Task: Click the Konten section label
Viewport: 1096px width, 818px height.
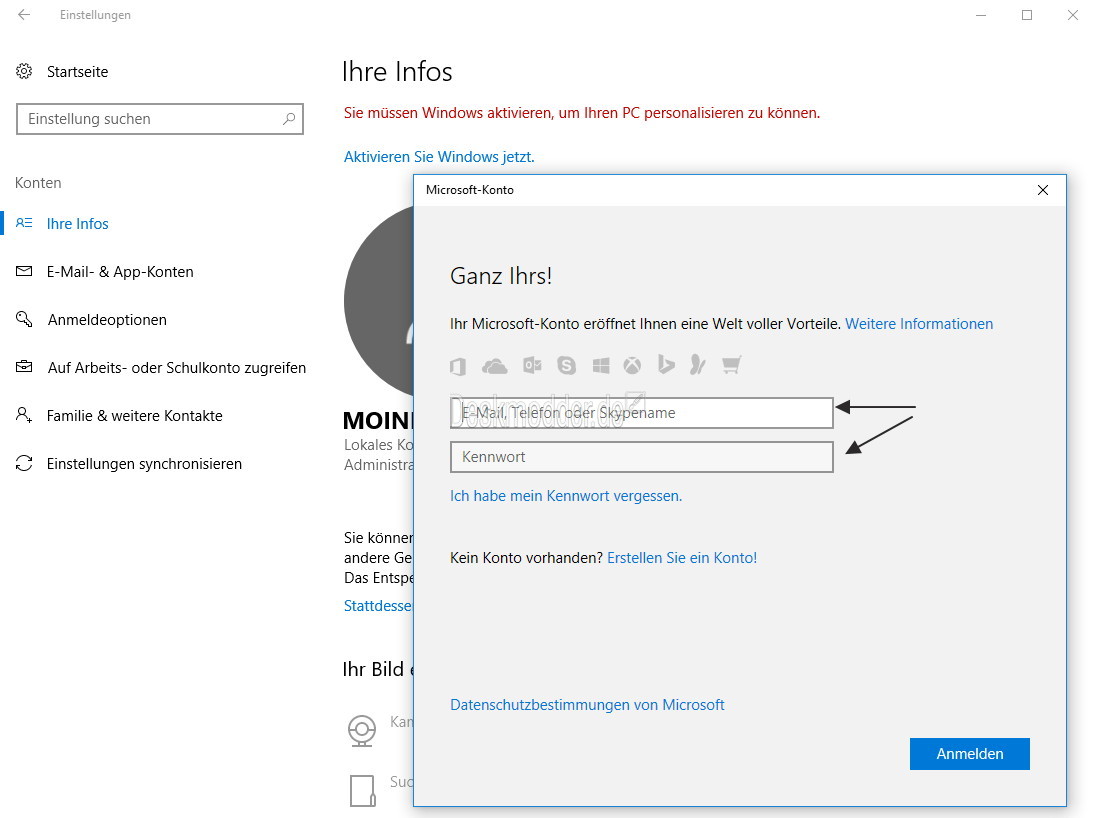Action: pyautogui.click(x=38, y=183)
